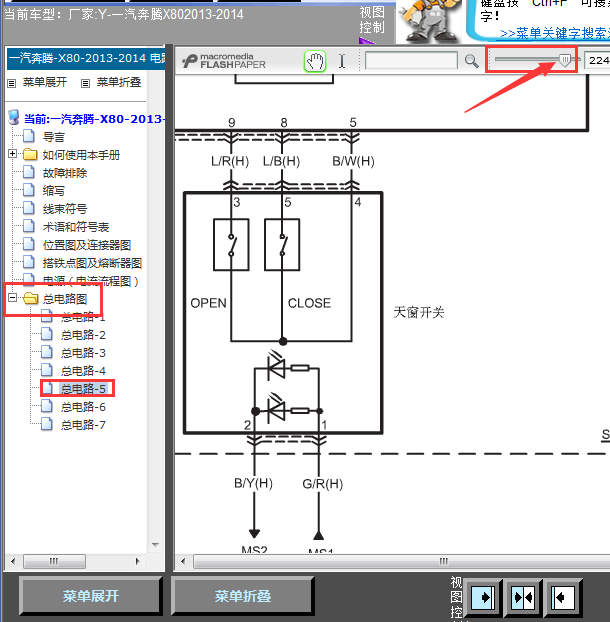
Task: Collapse the 总电路图 folder node
Action: coord(13,298)
